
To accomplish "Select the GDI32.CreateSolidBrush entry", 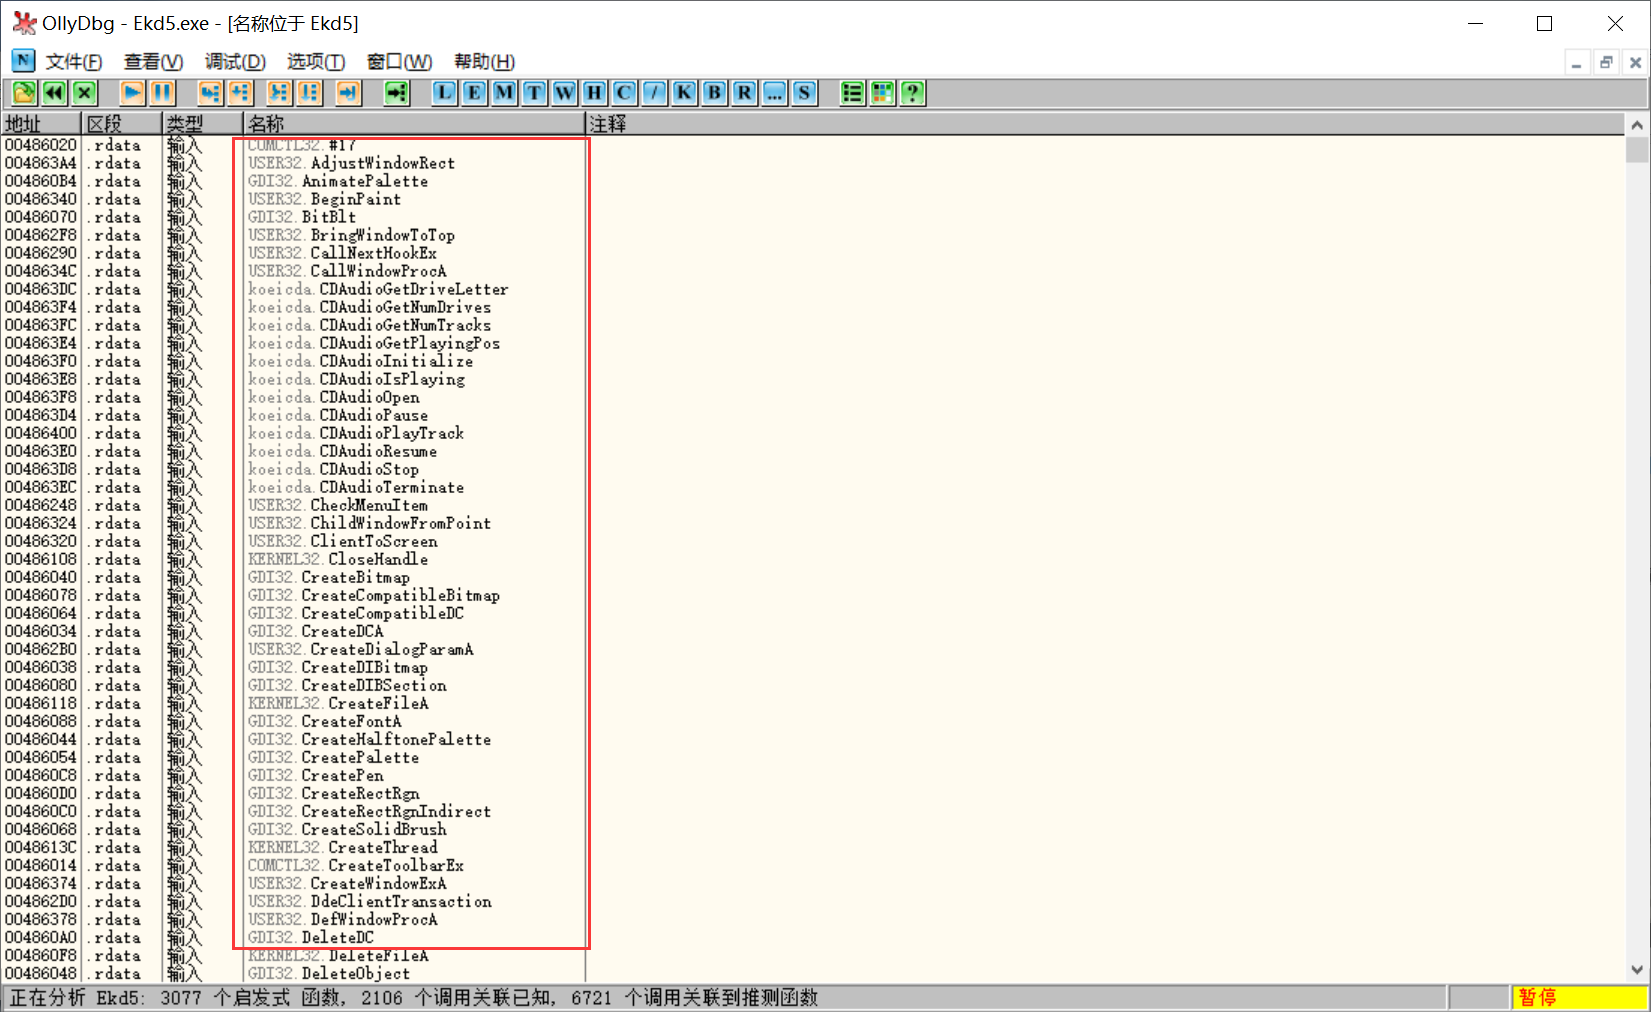I will [347, 829].
